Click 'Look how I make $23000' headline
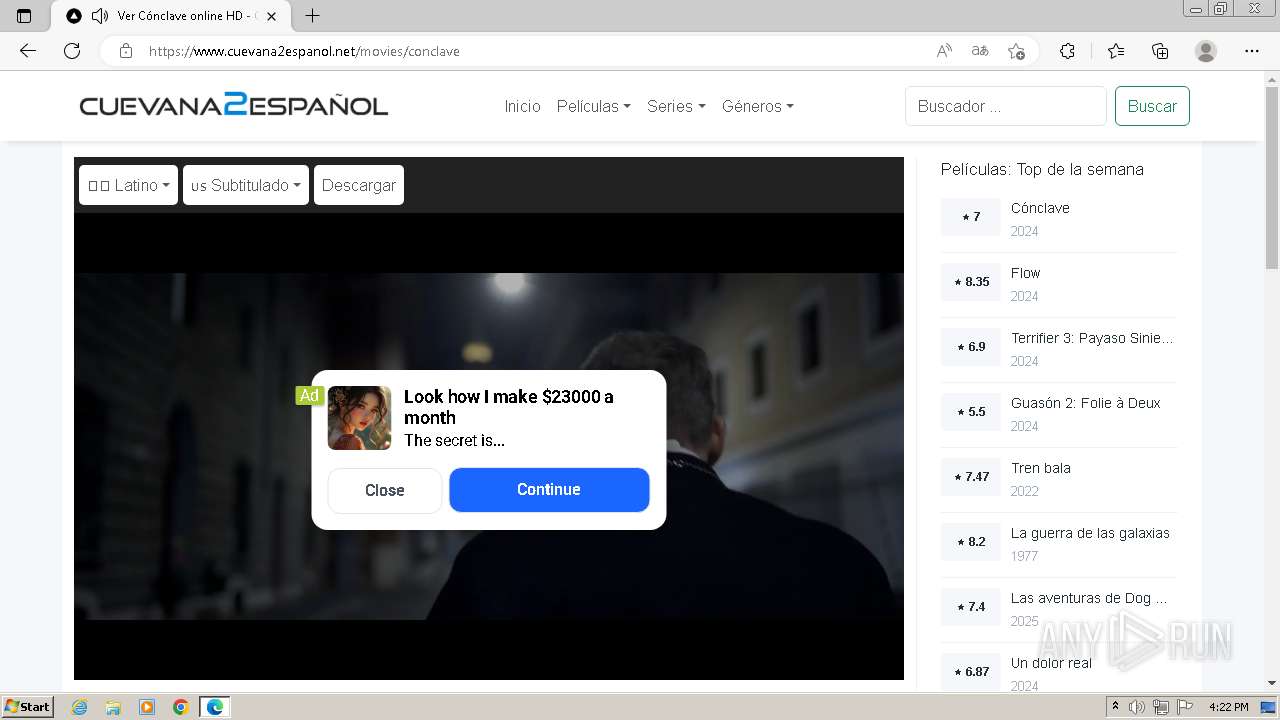The height and width of the screenshot is (720, 1280). pos(509,407)
